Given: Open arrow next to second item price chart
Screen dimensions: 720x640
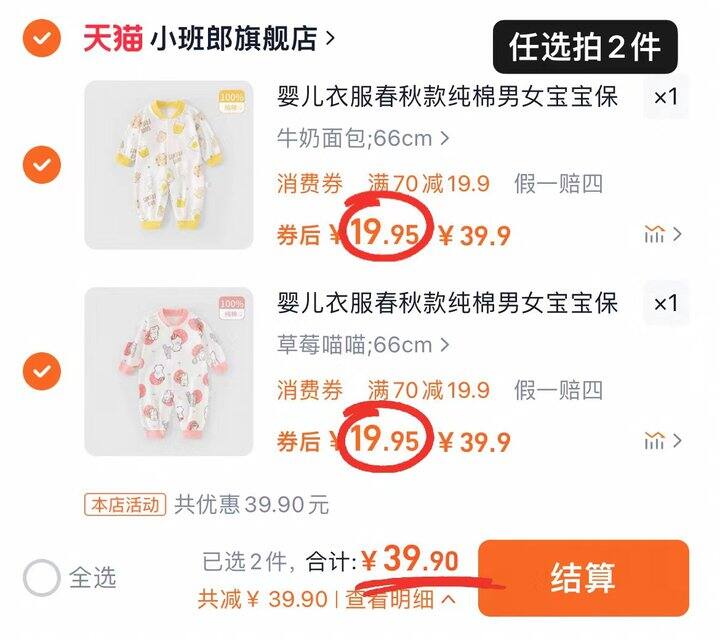Looking at the screenshot, I should [x=677, y=441].
